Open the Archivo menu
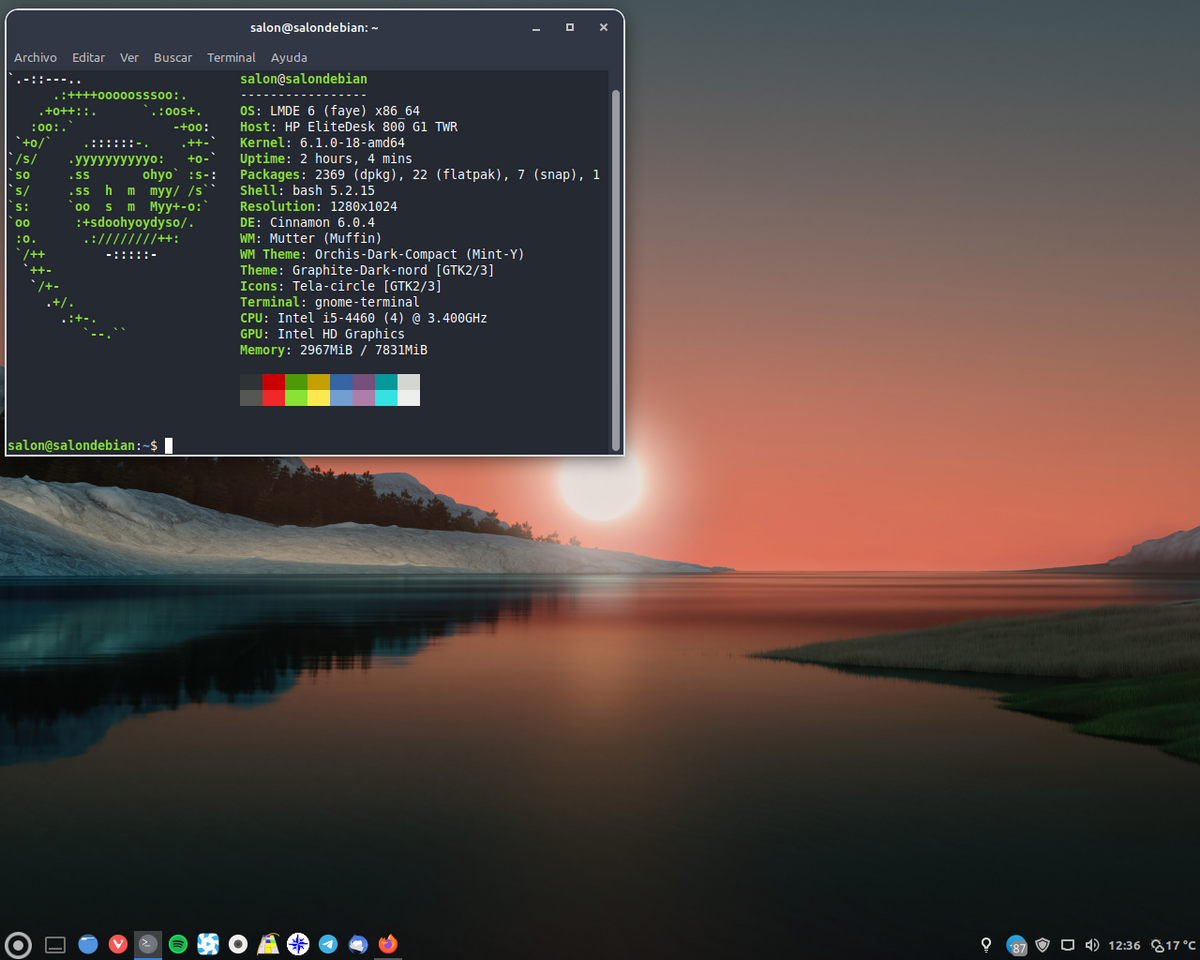 tap(35, 58)
